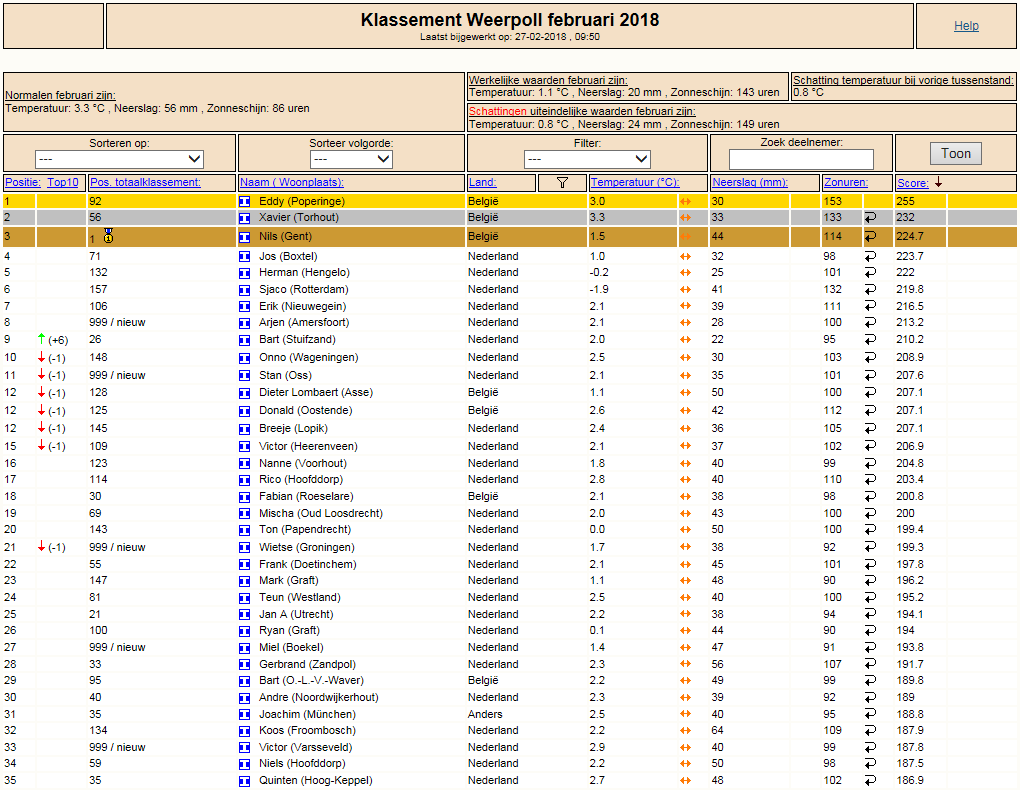The image size is (1020, 790).
Task: Click the medal icon in Nils's row
Action: (x=109, y=236)
